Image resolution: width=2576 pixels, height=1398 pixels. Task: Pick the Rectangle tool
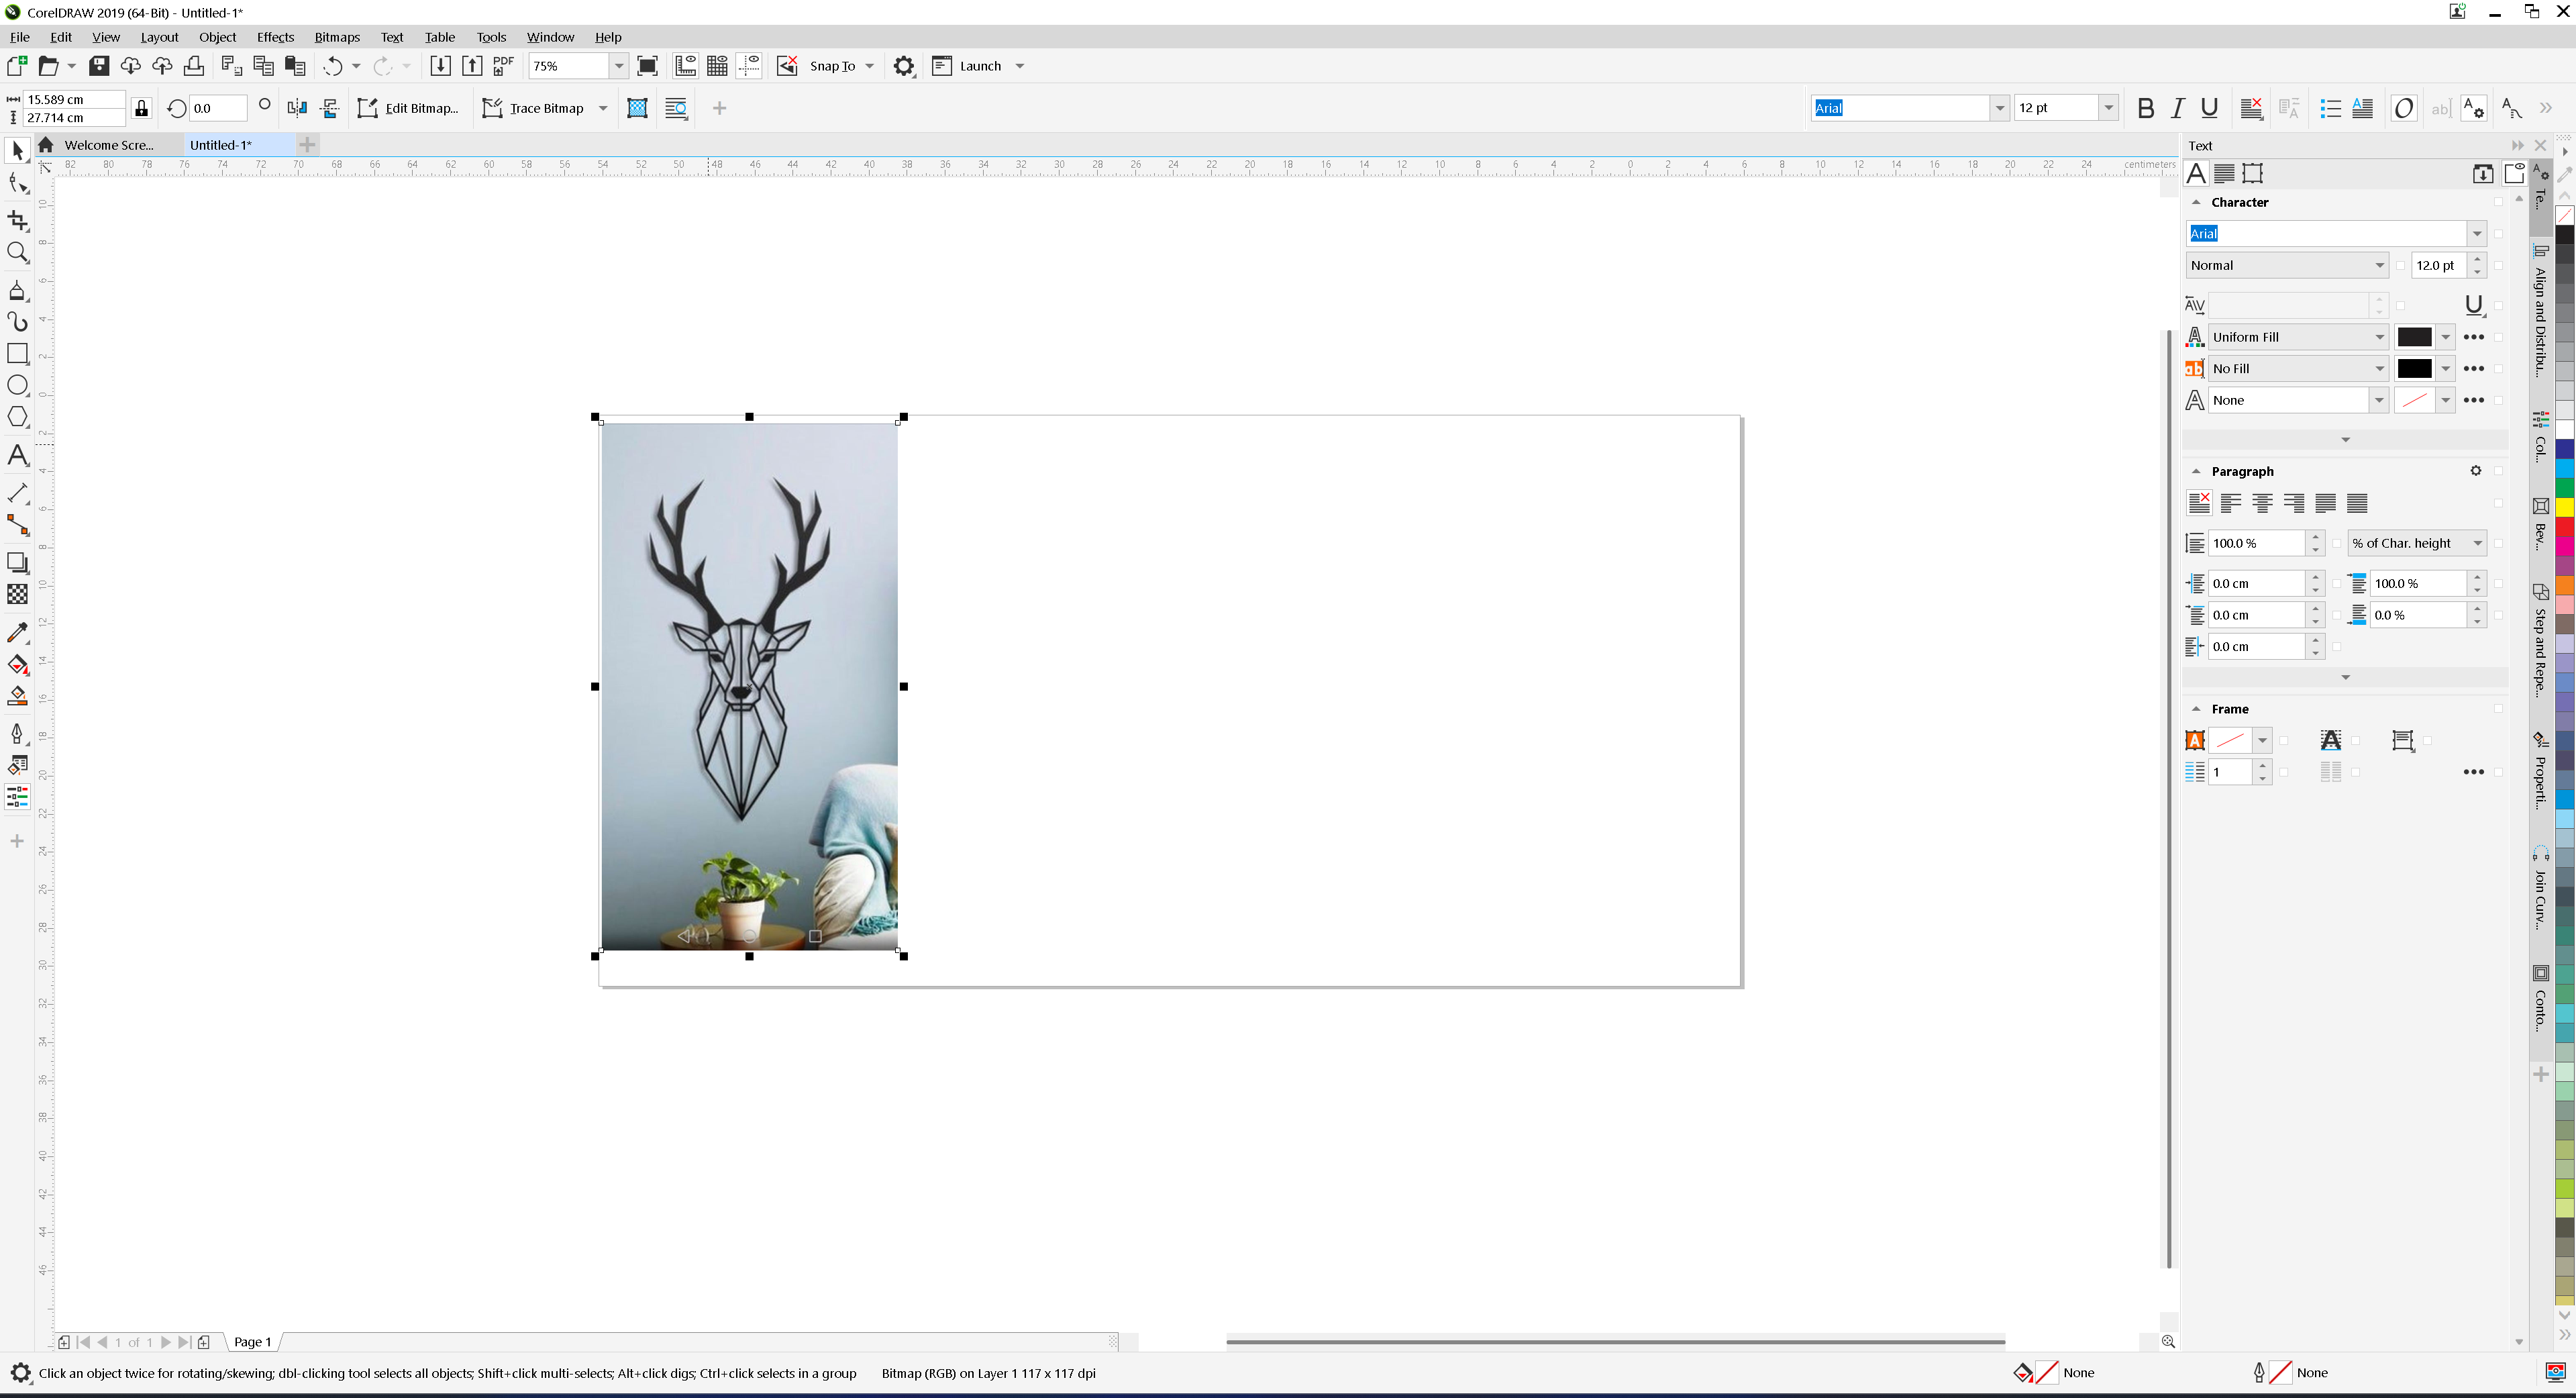point(17,353)
